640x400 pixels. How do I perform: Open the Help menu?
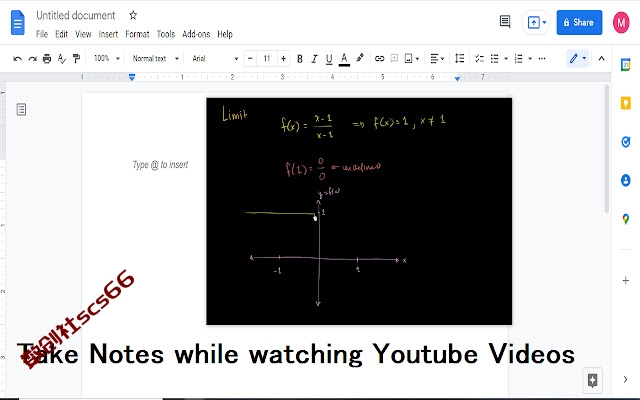(x=224, y=34)
